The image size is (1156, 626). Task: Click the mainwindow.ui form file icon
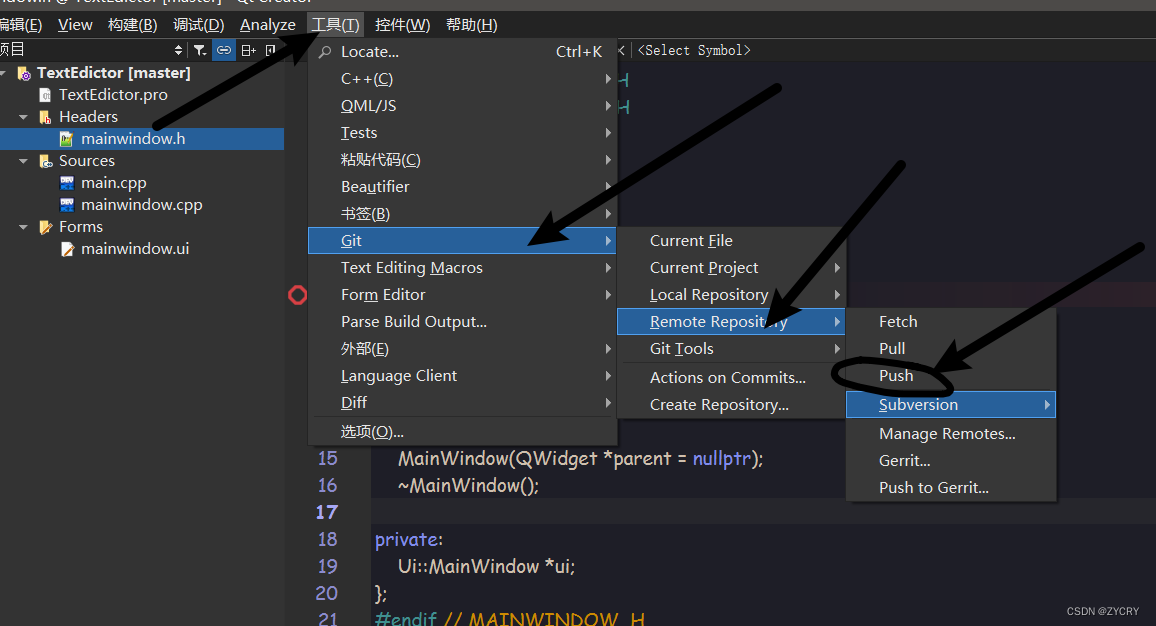67,249
